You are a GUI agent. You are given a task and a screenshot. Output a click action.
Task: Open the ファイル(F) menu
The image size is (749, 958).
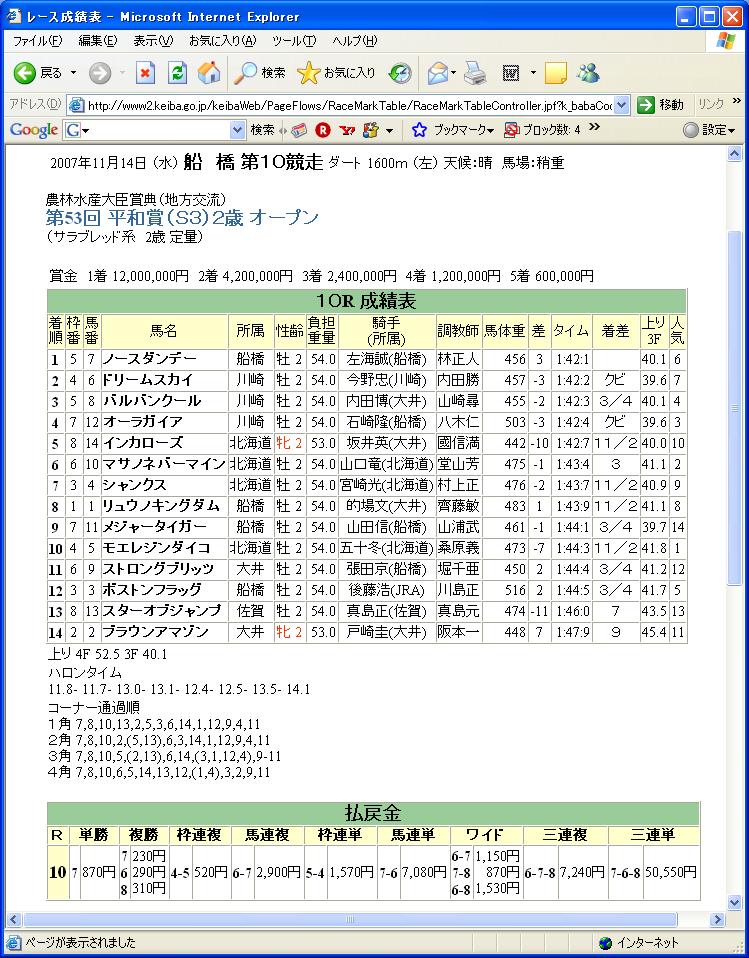(x=37, y=41)
